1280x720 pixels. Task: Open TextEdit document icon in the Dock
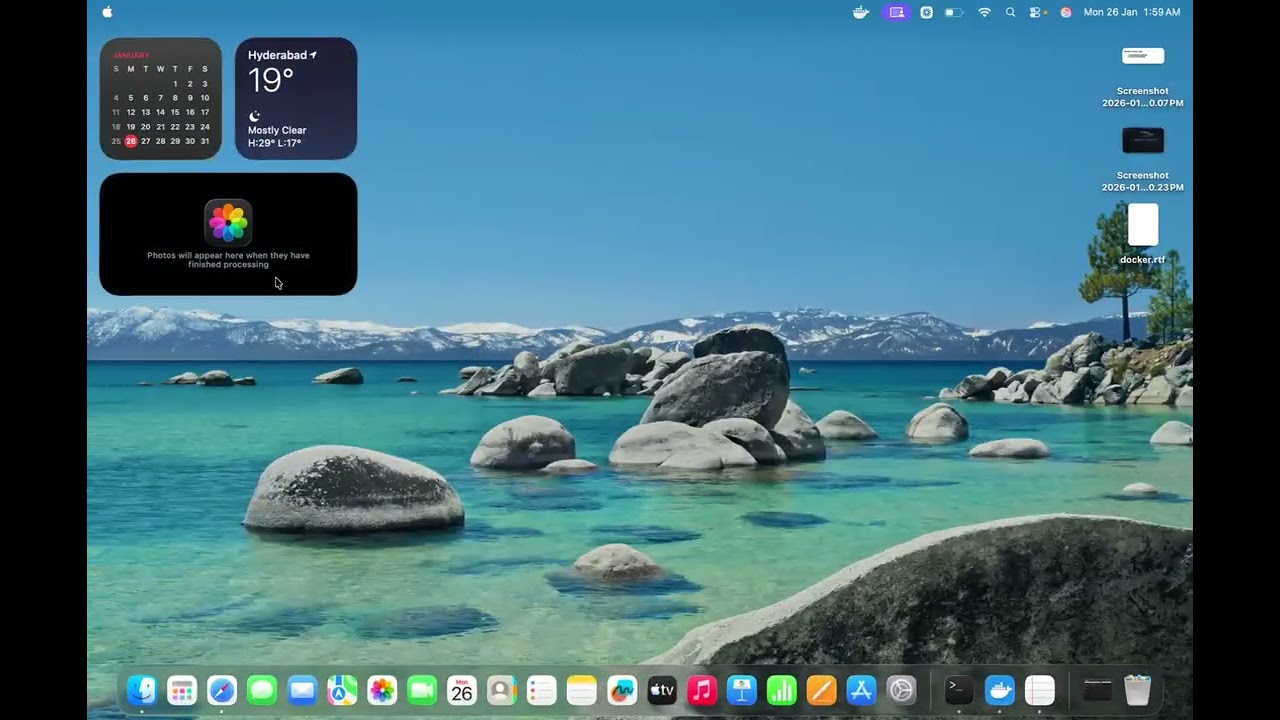click(x=1040, y=690)
